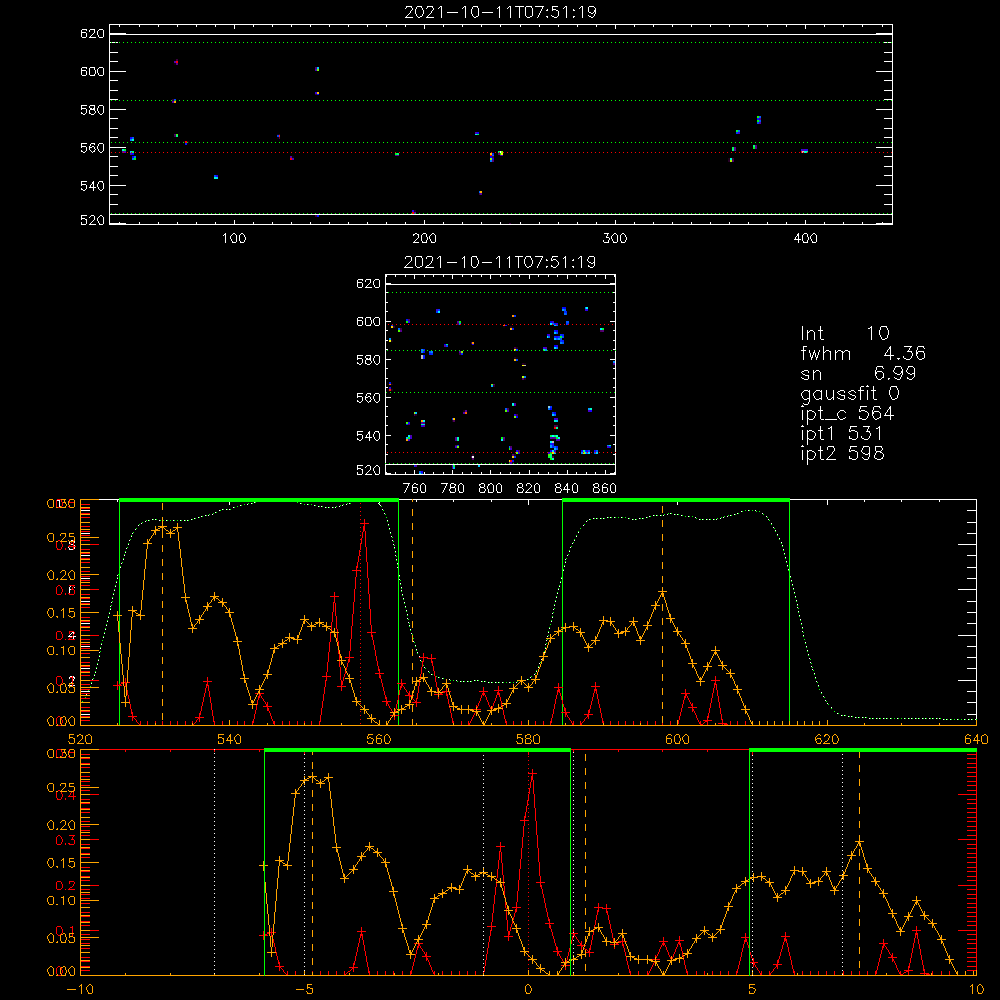Click x-axis label 0 on bottom plot

(528, 989)
